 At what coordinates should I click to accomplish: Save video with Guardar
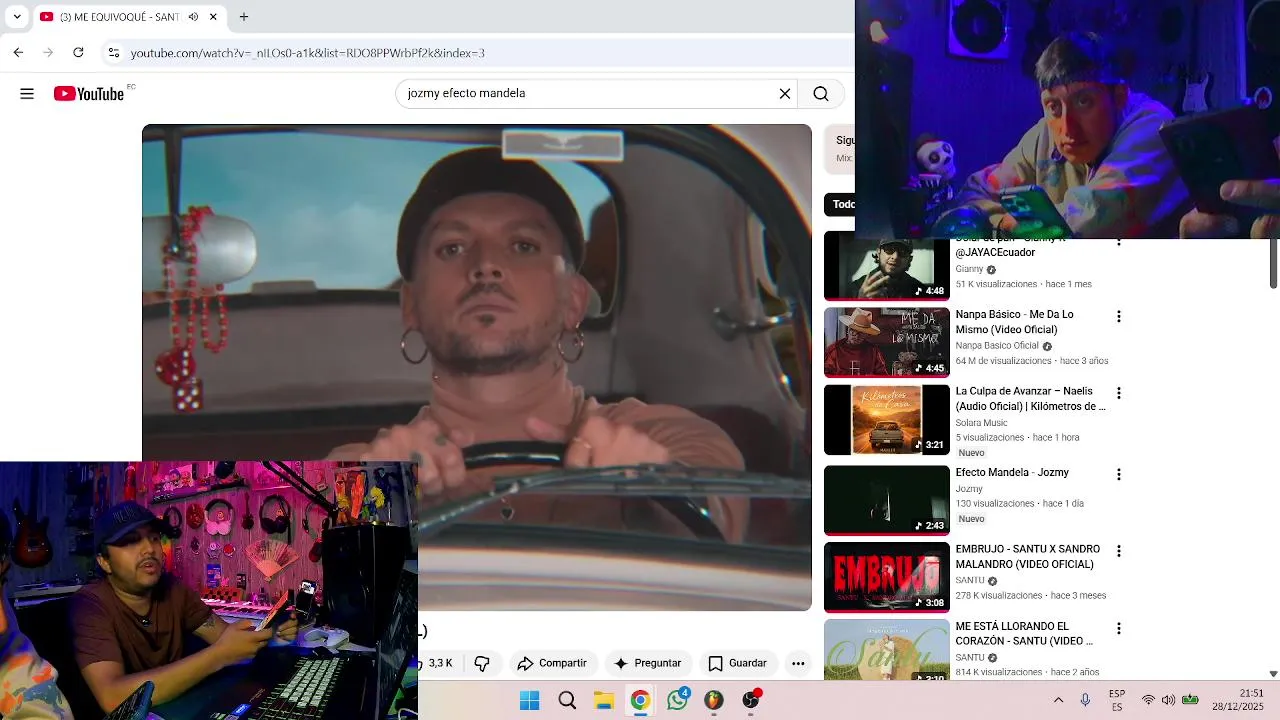738,663
